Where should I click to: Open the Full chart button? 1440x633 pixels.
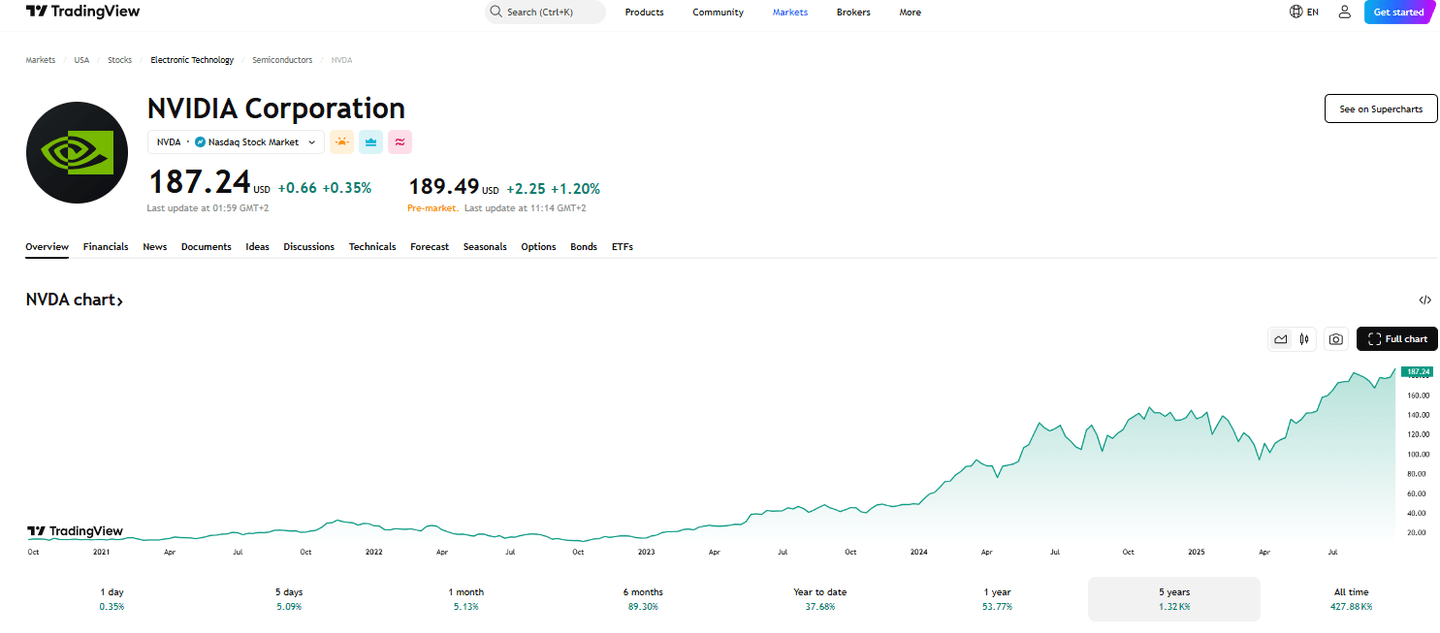(1397, 339)
